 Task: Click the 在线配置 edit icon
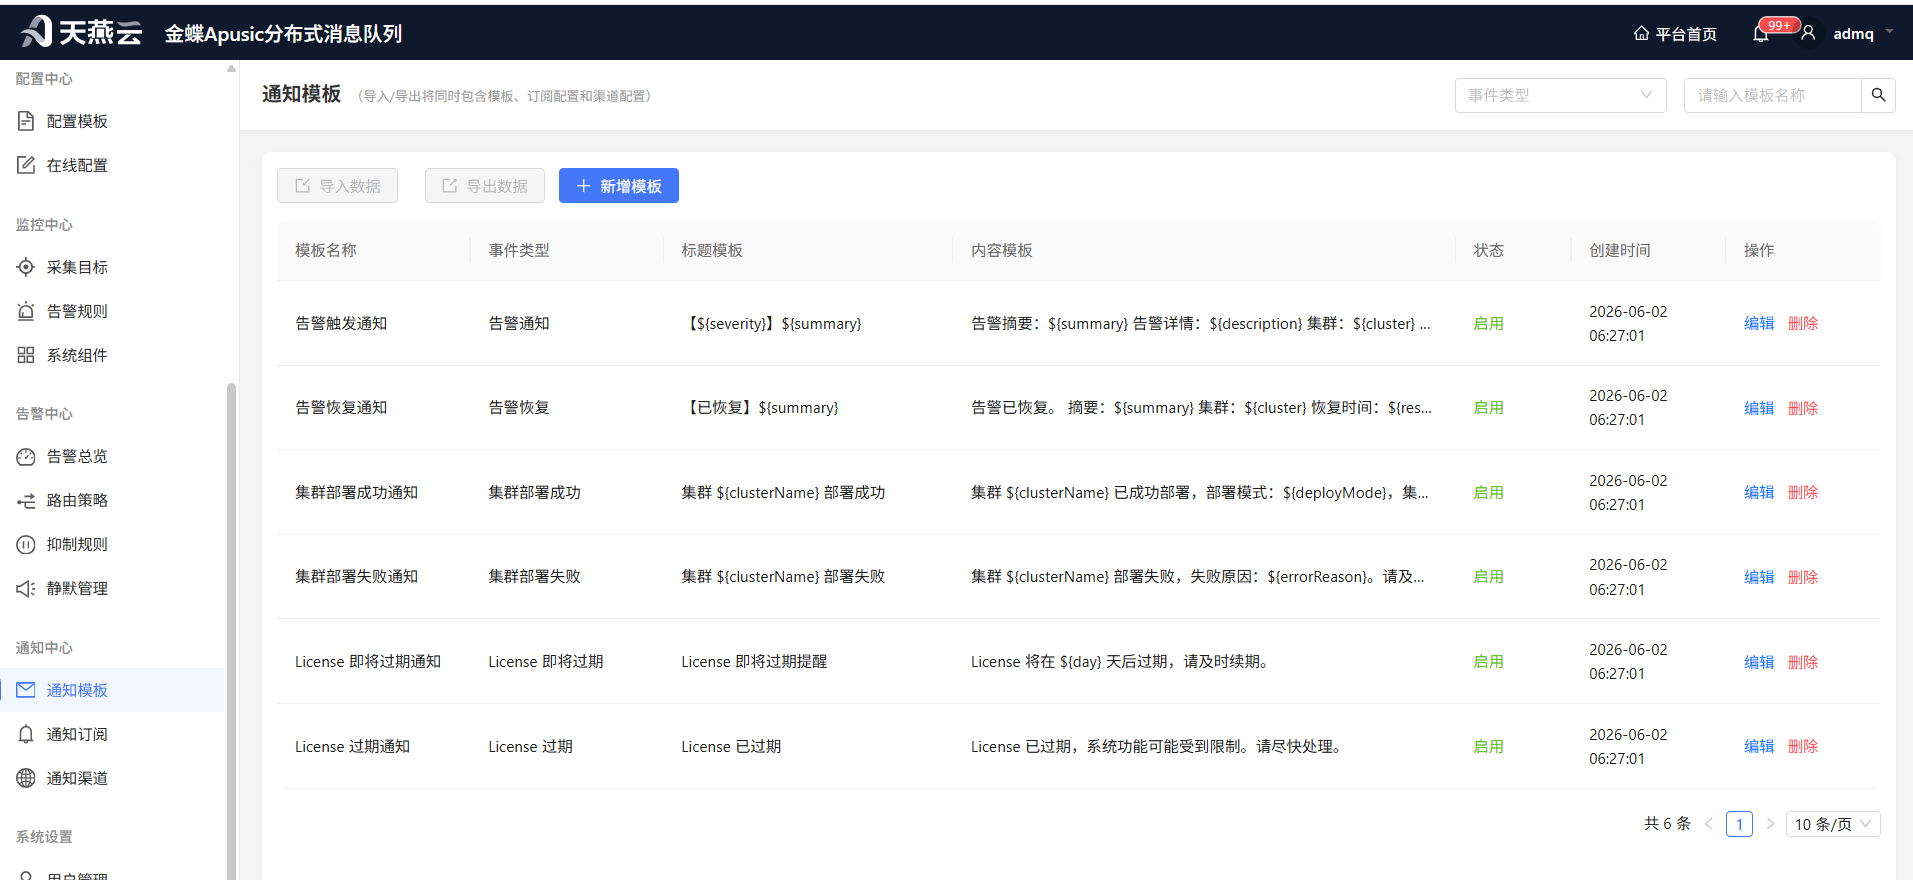[26, 165]
